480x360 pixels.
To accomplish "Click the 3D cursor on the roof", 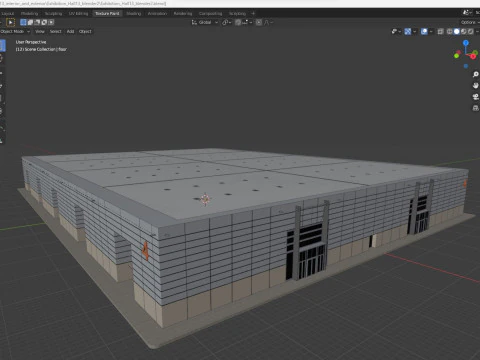I will tap(206, 199).
